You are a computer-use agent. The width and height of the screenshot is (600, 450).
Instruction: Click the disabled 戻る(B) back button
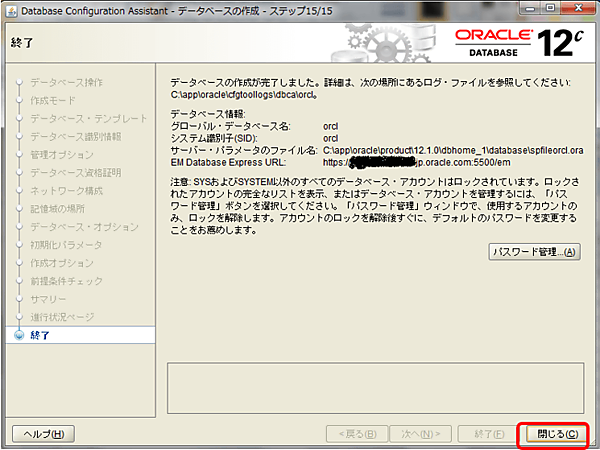click(x=357, y=434)
